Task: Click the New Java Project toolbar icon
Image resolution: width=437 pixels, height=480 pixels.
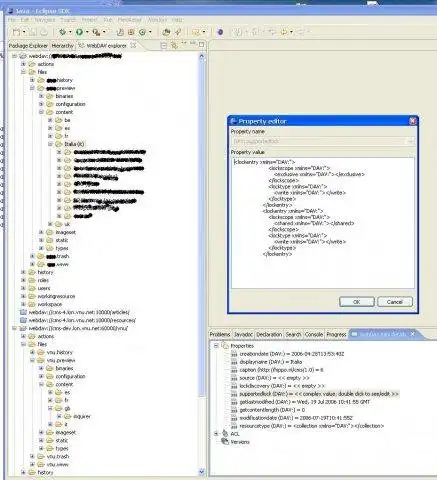Action: tap(120, 32)
